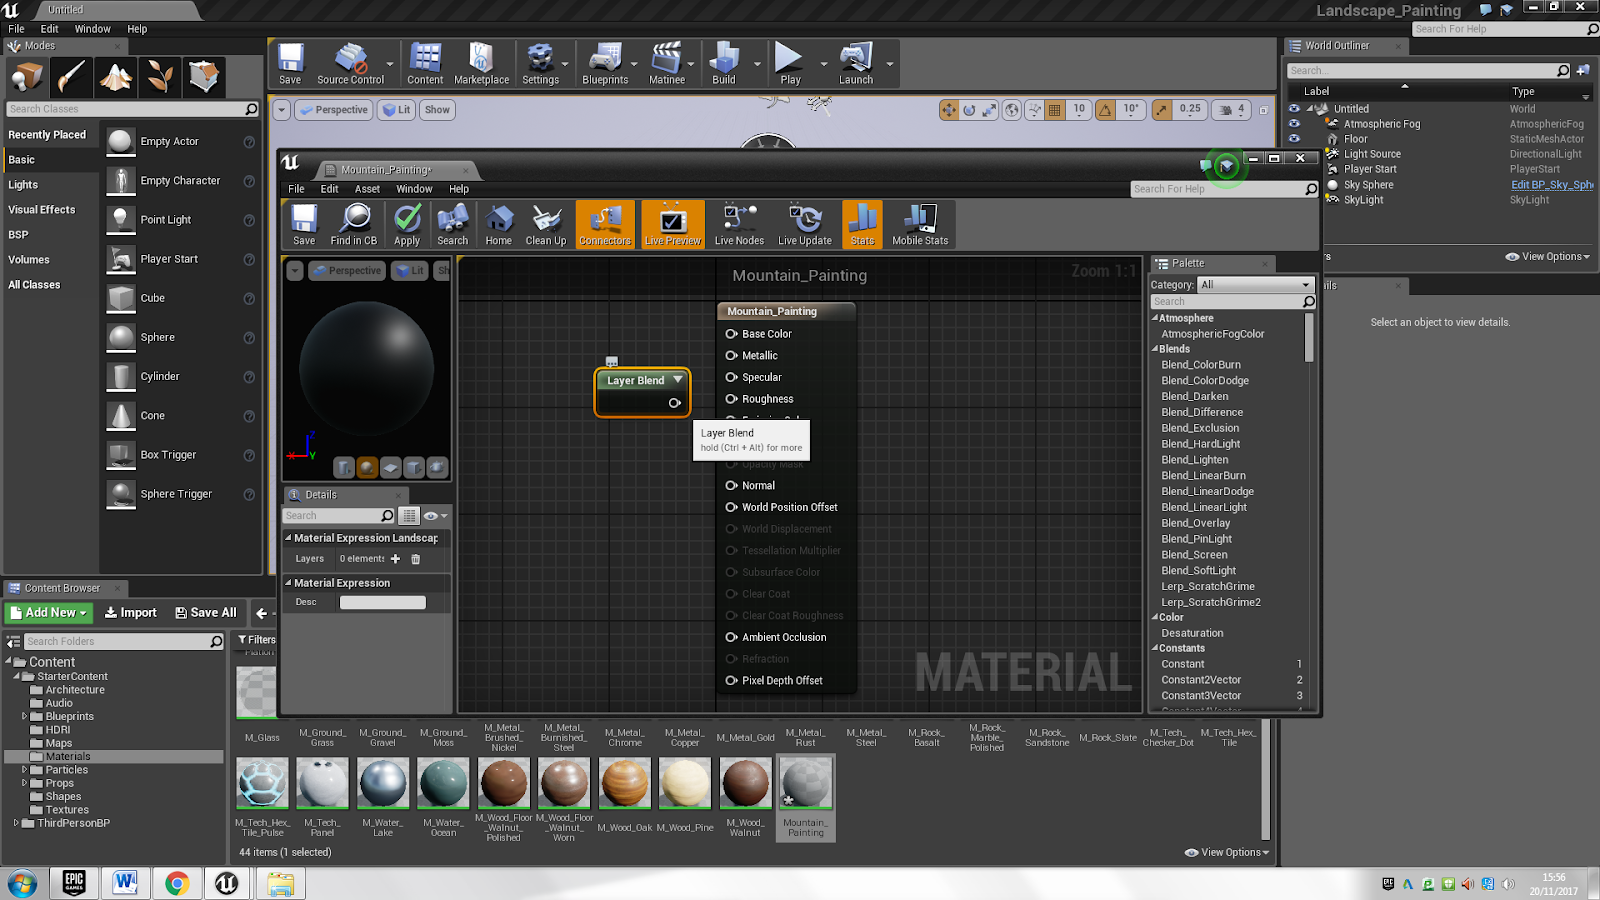Toggle Live Preview in material editor
The width and height of the screenshot is (1600, 900).
point(673,224)
